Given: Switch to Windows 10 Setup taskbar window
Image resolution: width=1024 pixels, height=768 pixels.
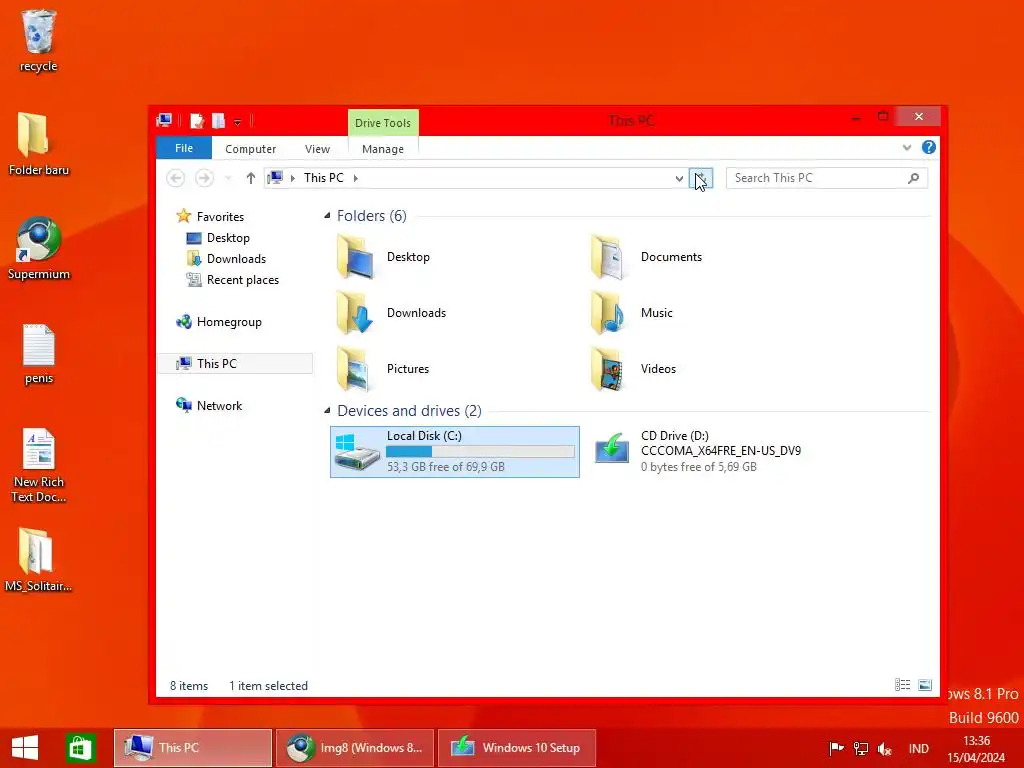Looking at the screenshot, I should 517,748.
